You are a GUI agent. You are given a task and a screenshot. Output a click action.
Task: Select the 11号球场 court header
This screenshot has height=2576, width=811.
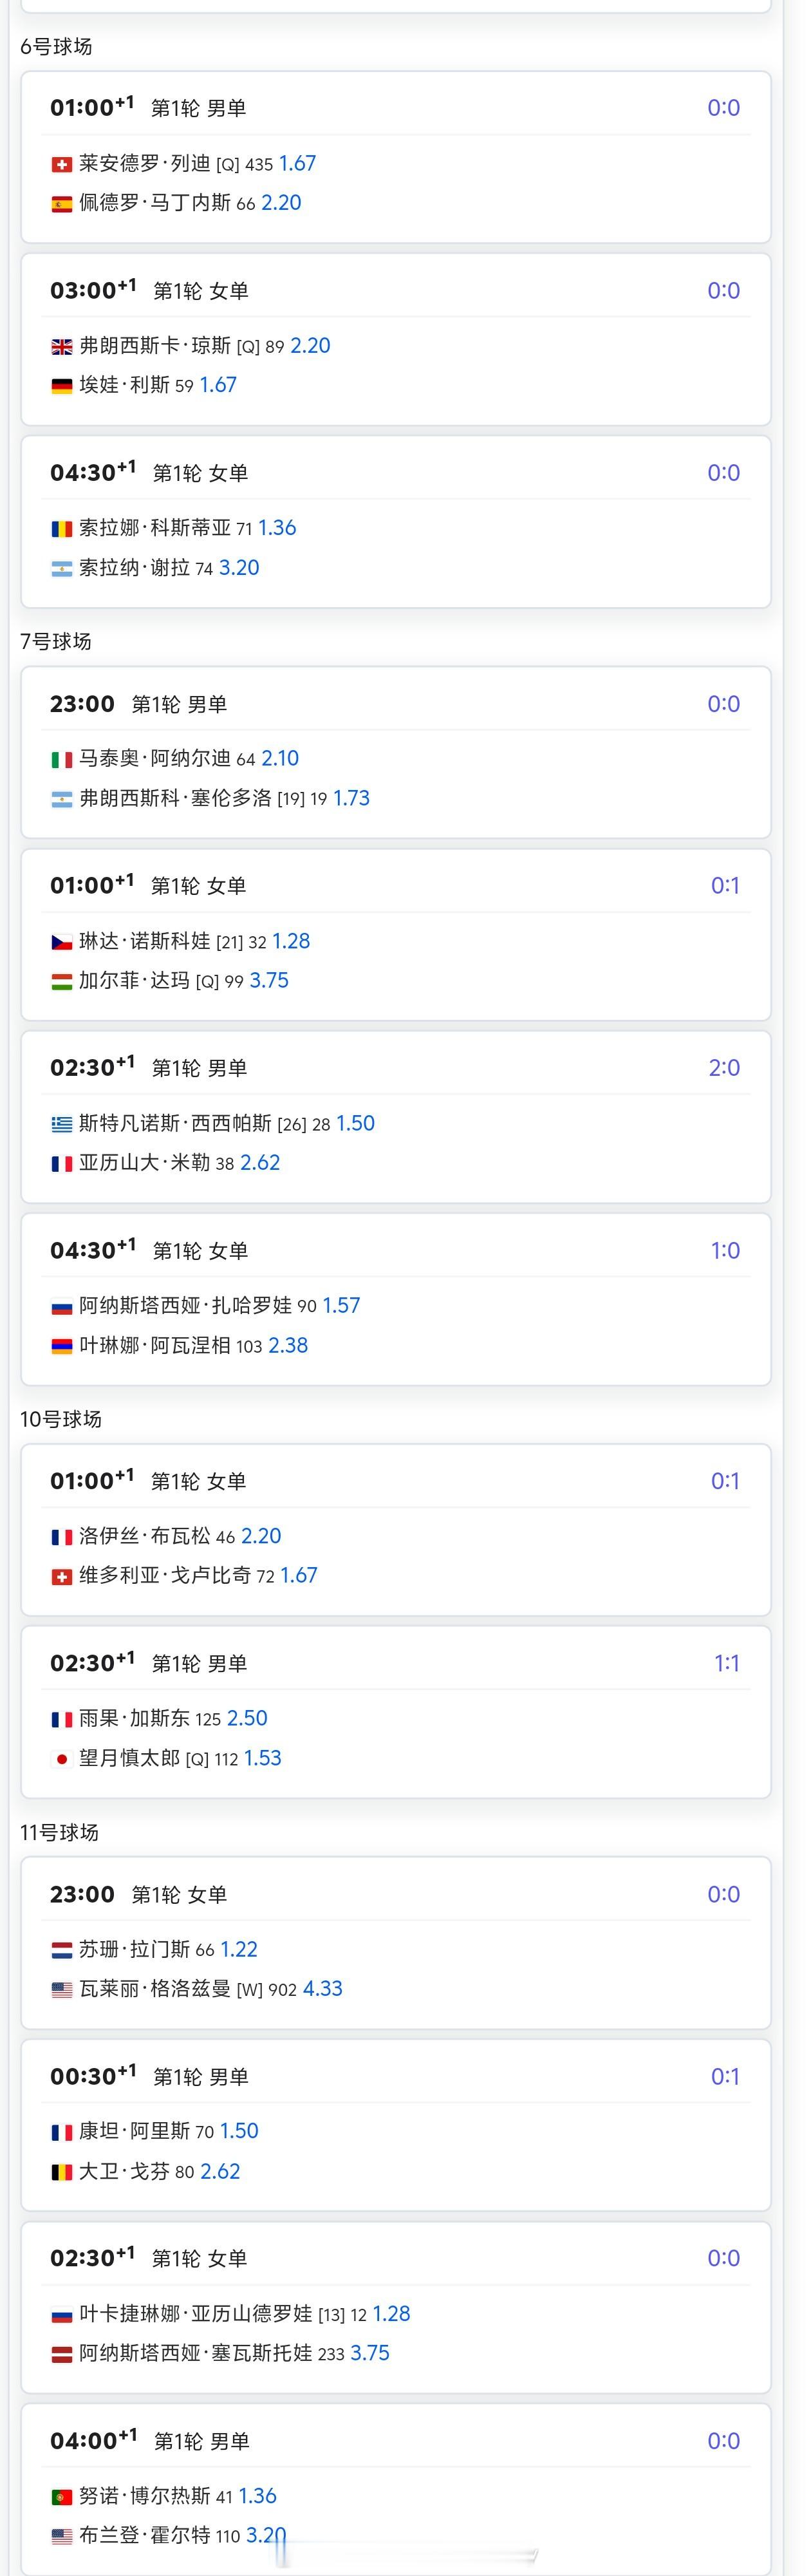[59, 1832]
